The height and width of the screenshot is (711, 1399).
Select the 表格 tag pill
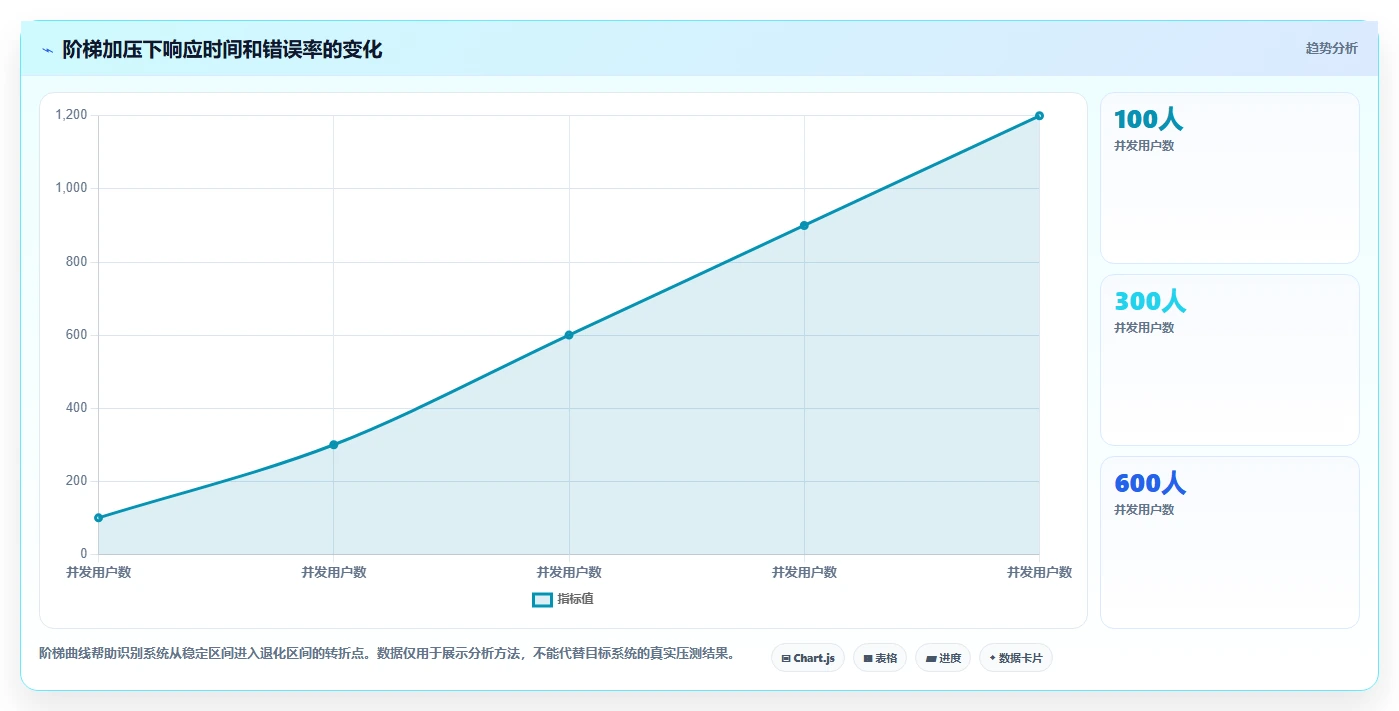[880, 658]
